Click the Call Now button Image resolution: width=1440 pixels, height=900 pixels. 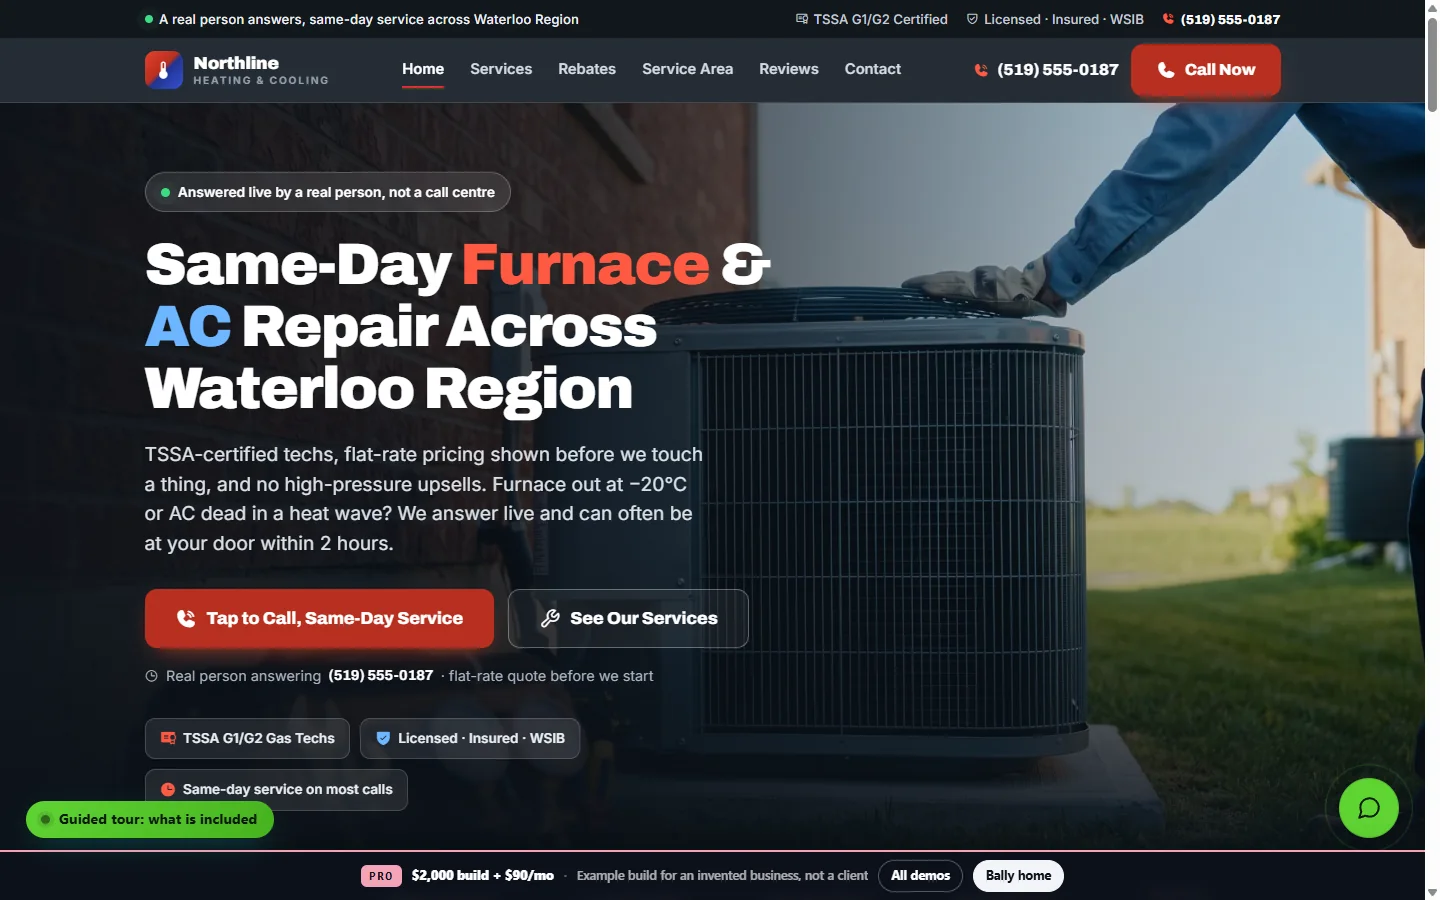point(1206,70)
